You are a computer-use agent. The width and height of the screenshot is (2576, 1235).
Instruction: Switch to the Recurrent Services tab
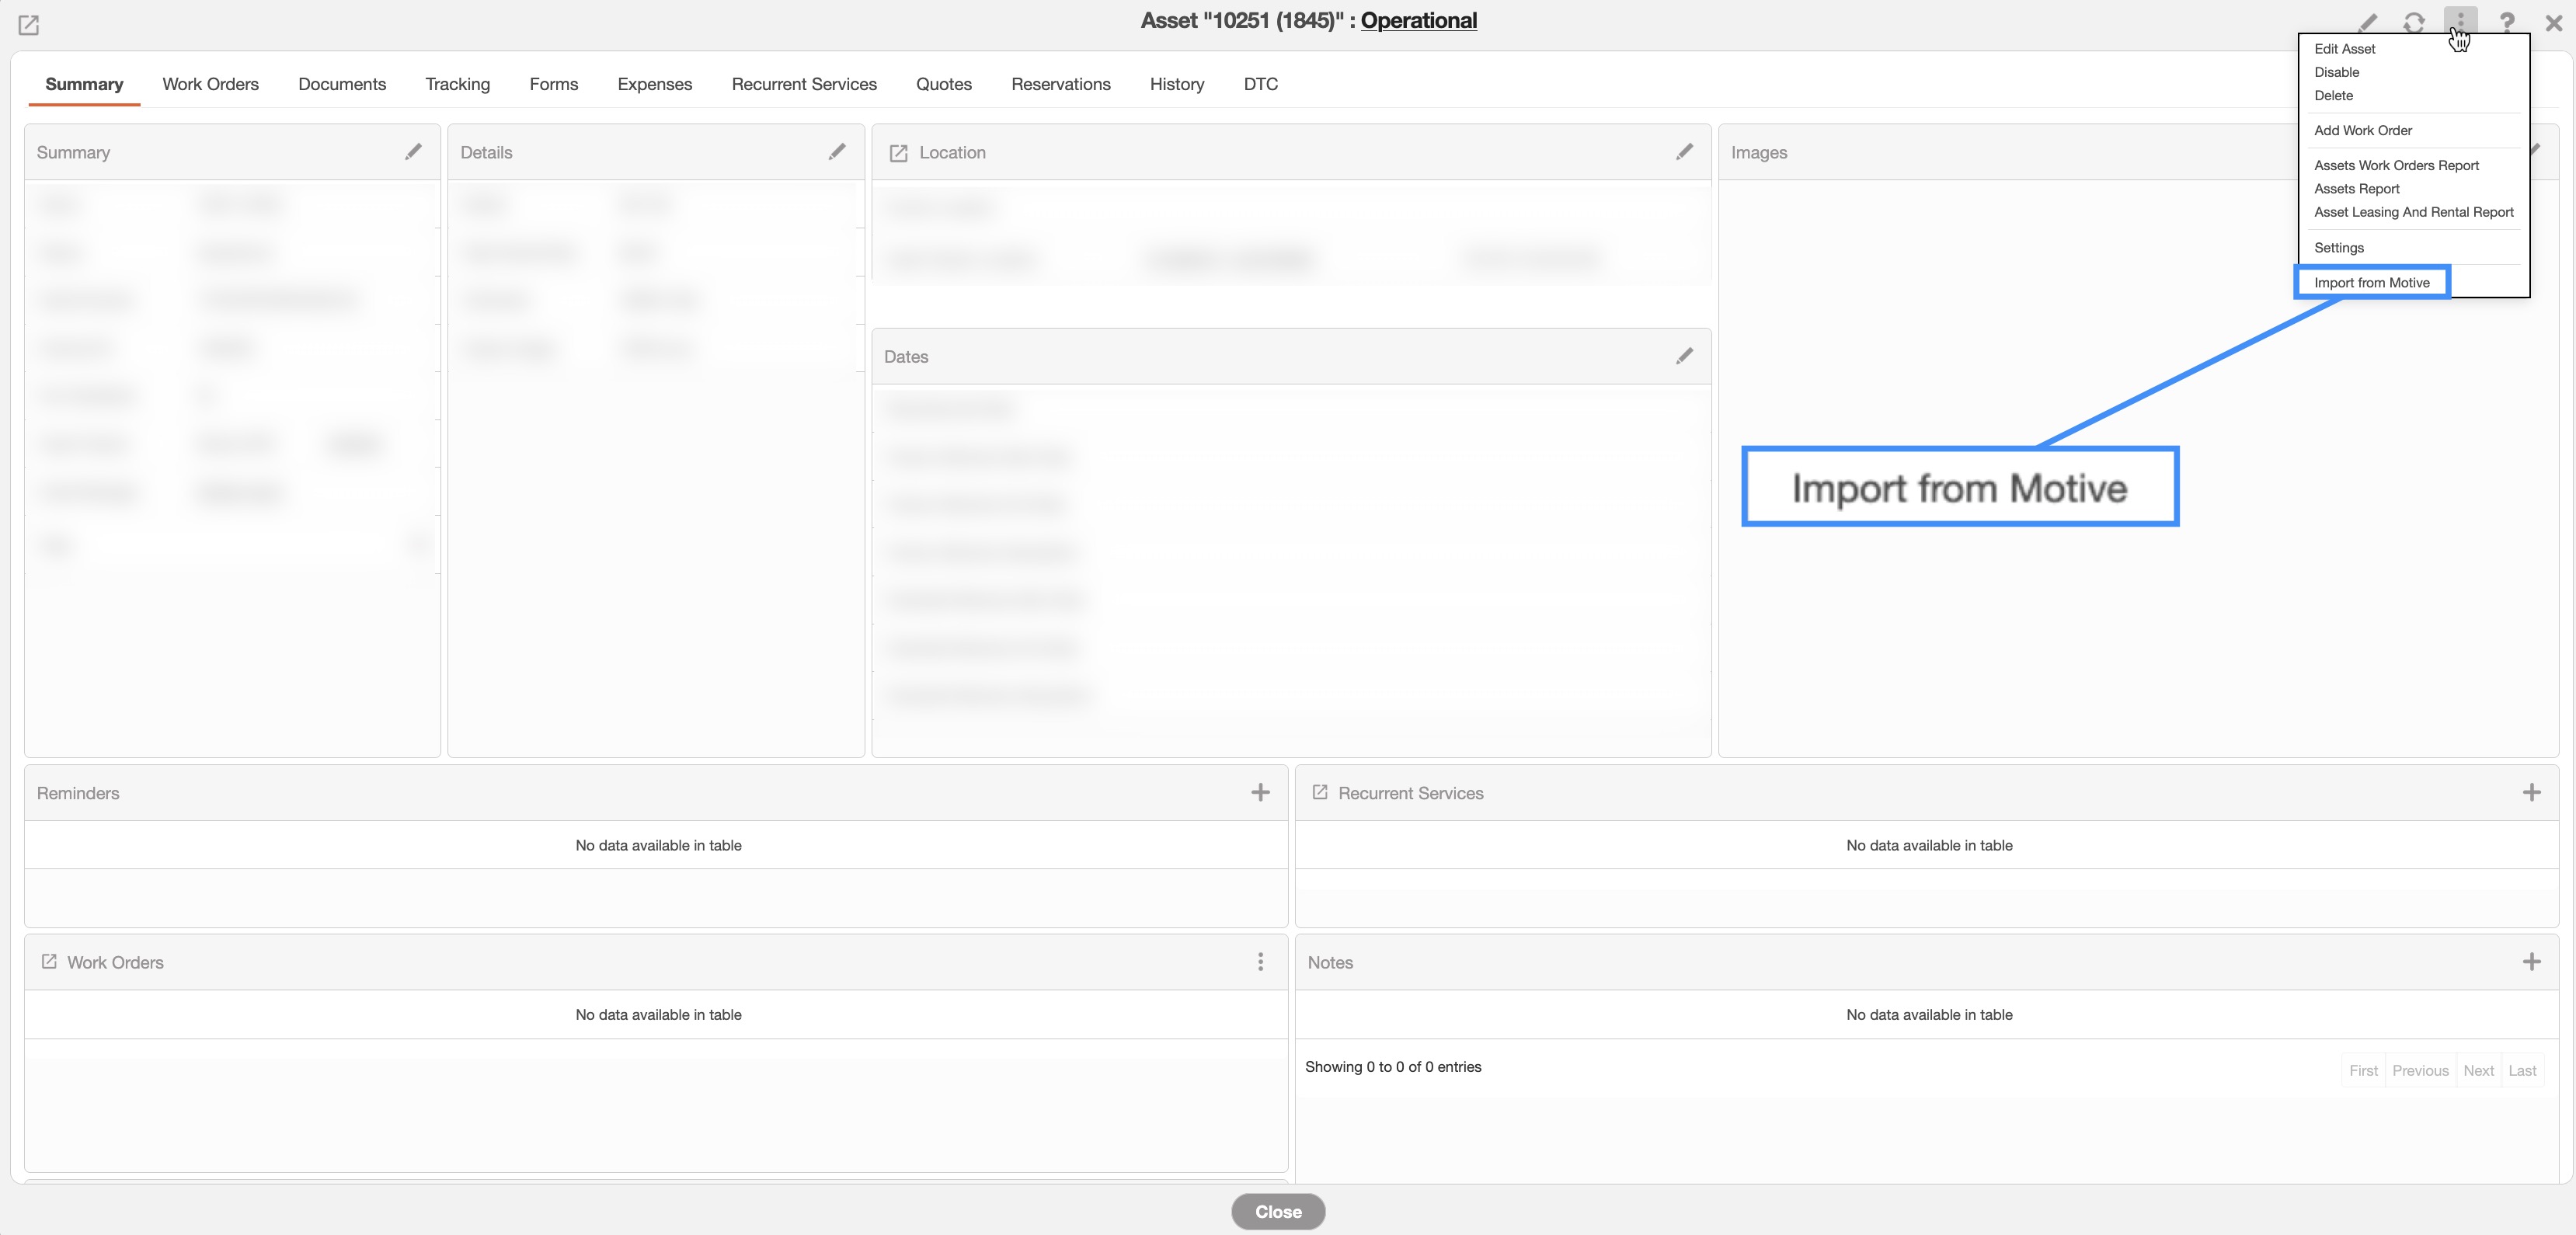pos(803,84)
